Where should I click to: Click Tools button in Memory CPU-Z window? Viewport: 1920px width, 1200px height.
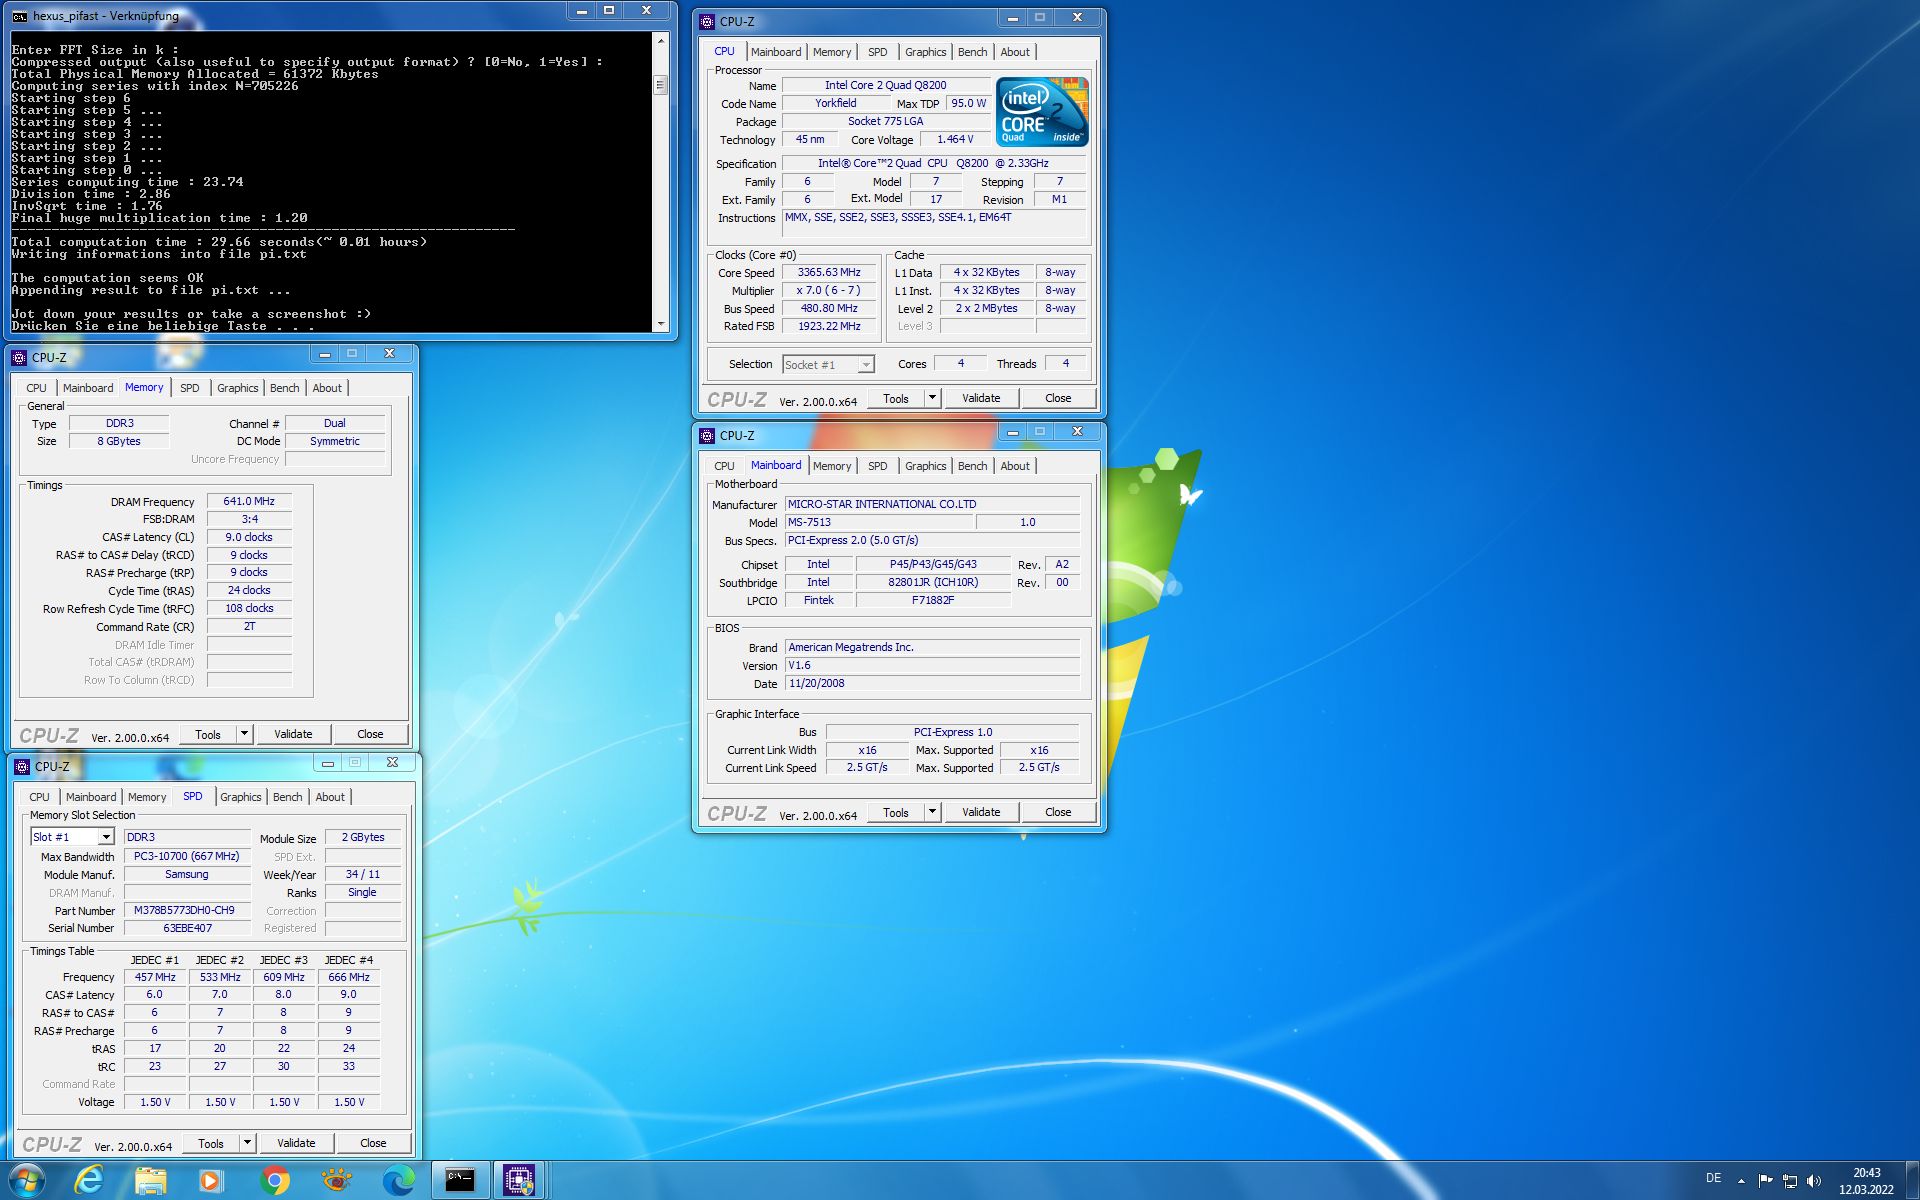click(x=208, y=734)
